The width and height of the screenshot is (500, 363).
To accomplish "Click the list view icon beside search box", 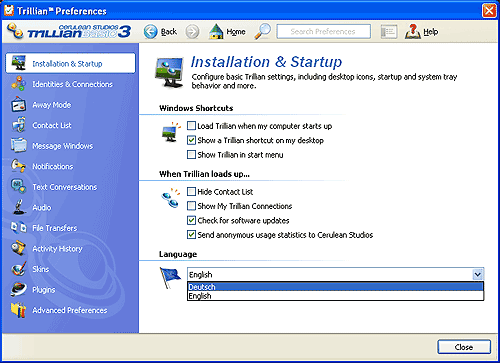I will [x=389, y=32].
